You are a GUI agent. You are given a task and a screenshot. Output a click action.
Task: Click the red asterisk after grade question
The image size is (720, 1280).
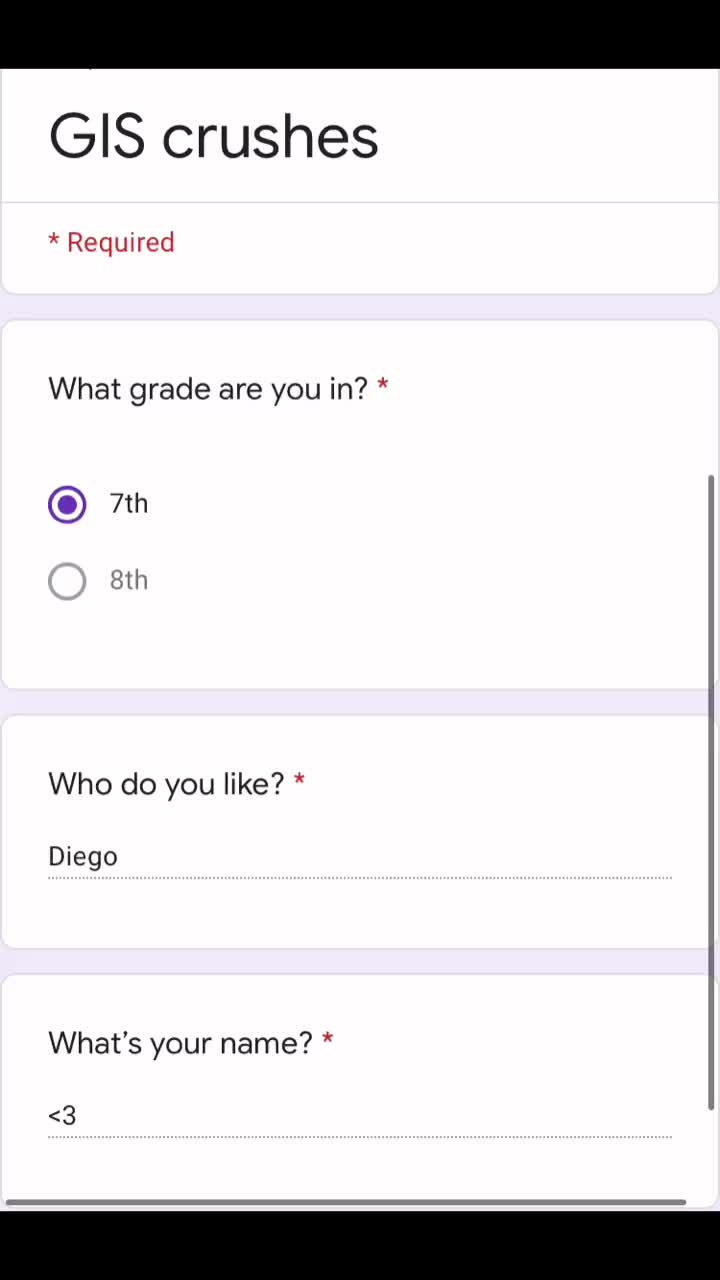383,384
